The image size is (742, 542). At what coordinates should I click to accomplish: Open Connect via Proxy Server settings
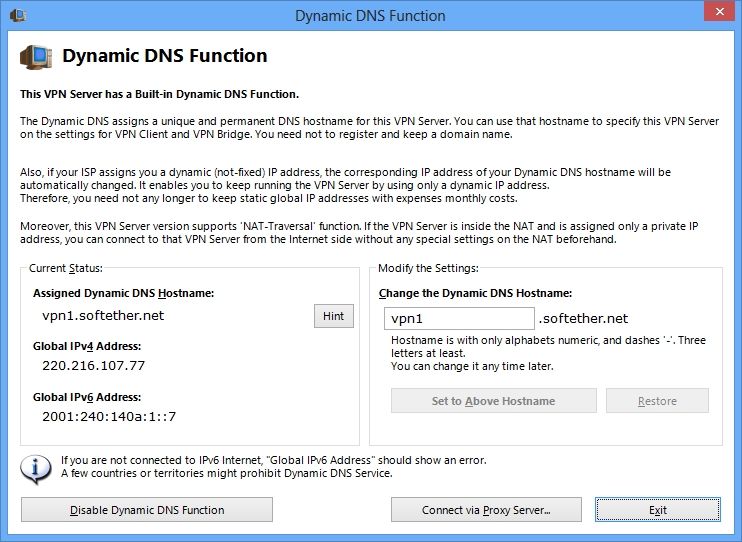[486, 510]
